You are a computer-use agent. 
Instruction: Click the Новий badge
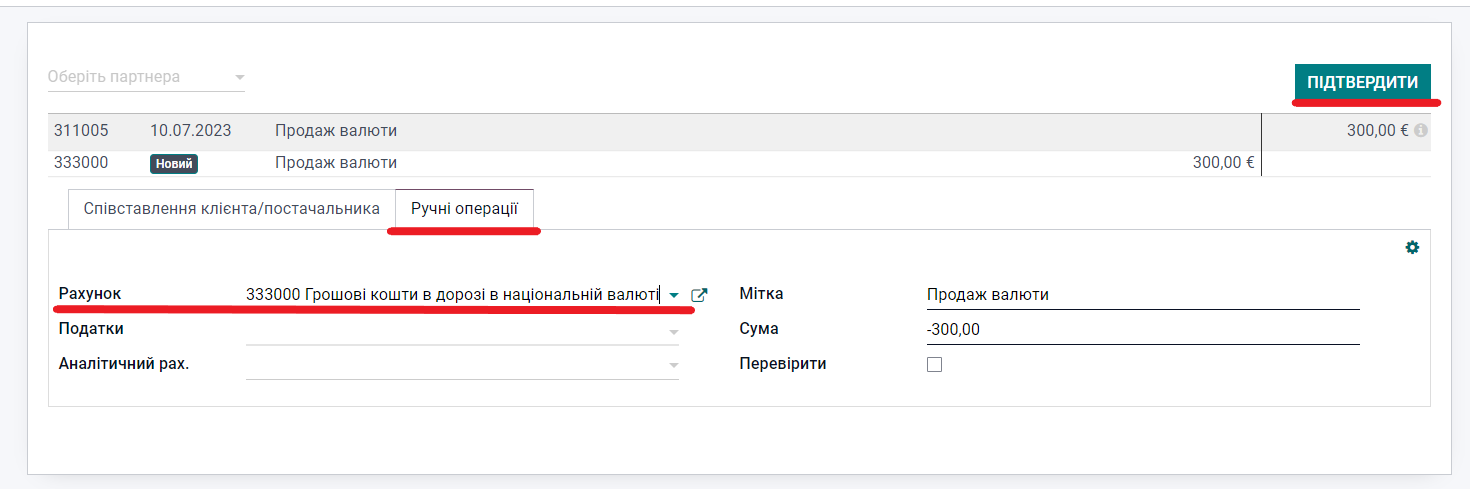point(174,164)
